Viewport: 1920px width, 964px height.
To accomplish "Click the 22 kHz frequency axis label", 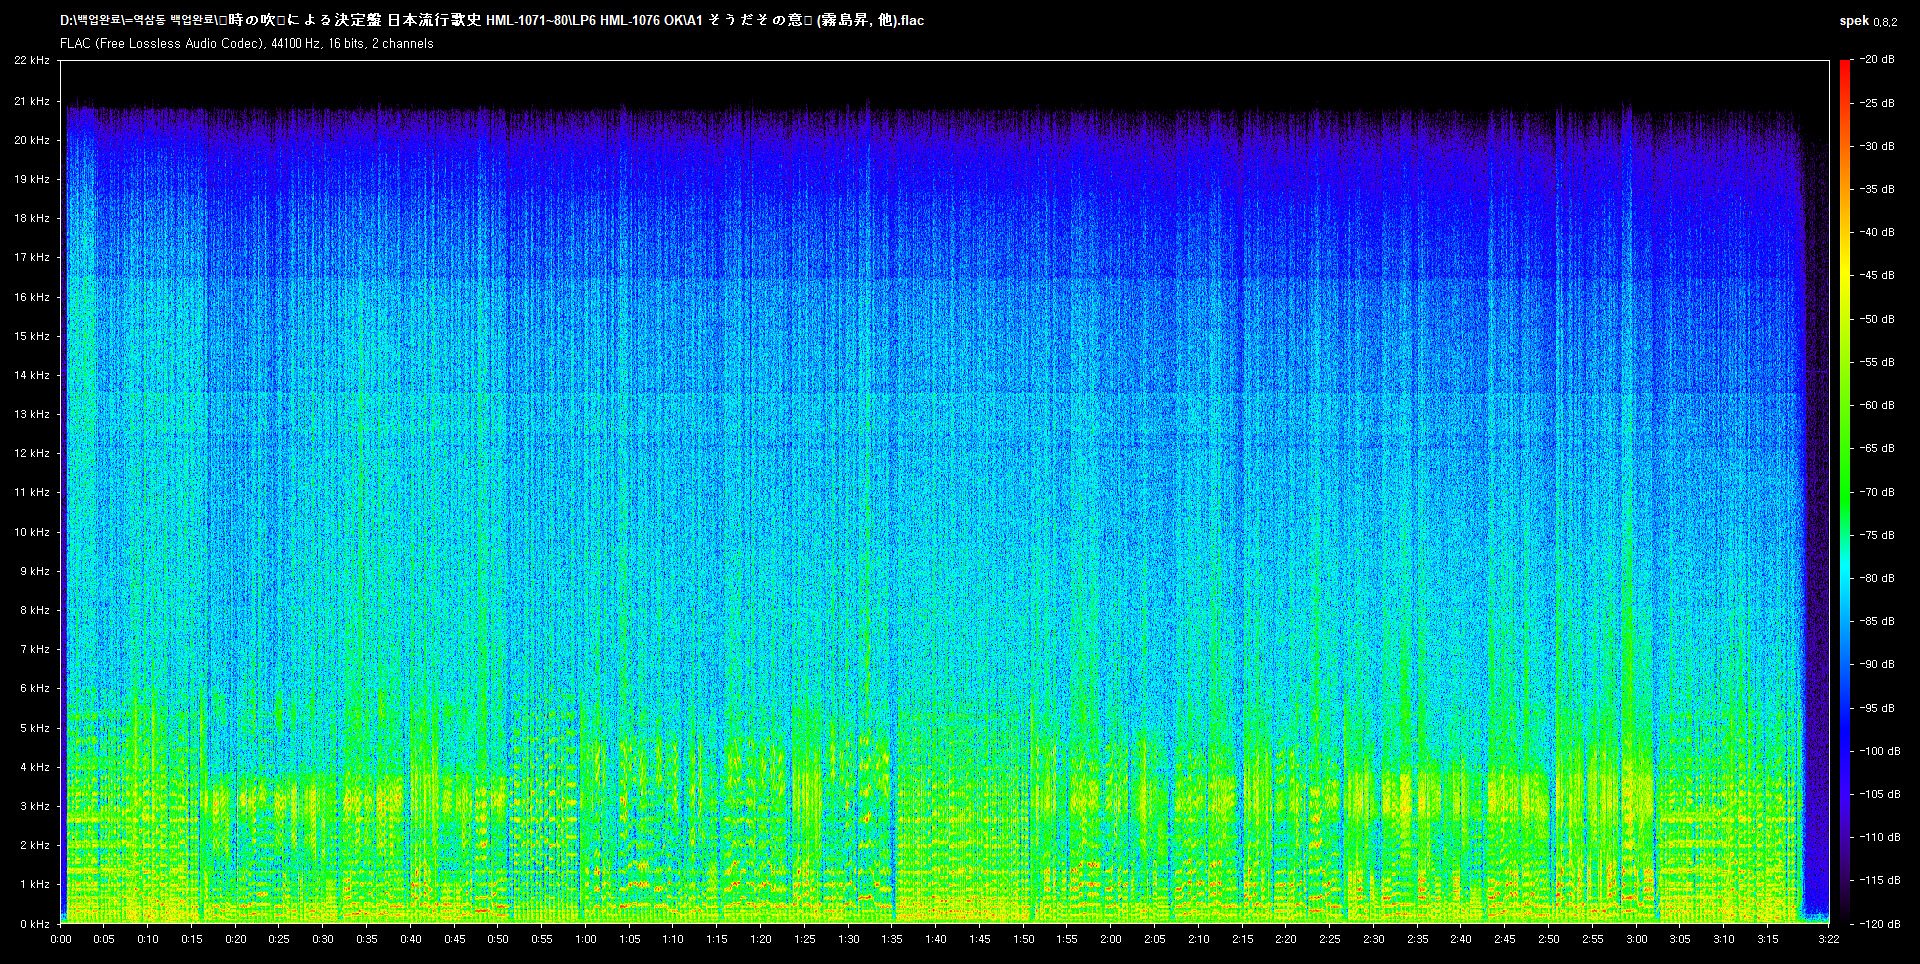I will pyautogui.click(x=32, y=61).
